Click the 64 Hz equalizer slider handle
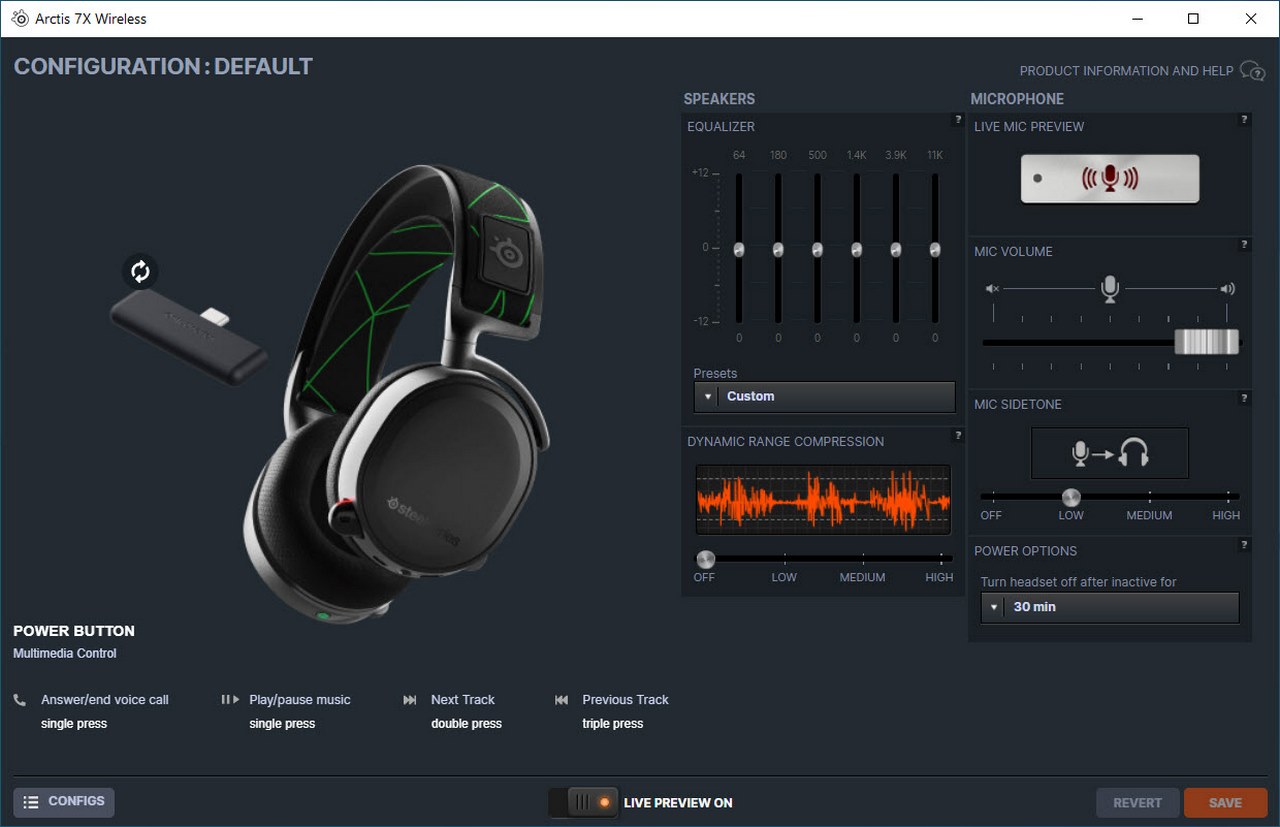 tap(739, 250)
